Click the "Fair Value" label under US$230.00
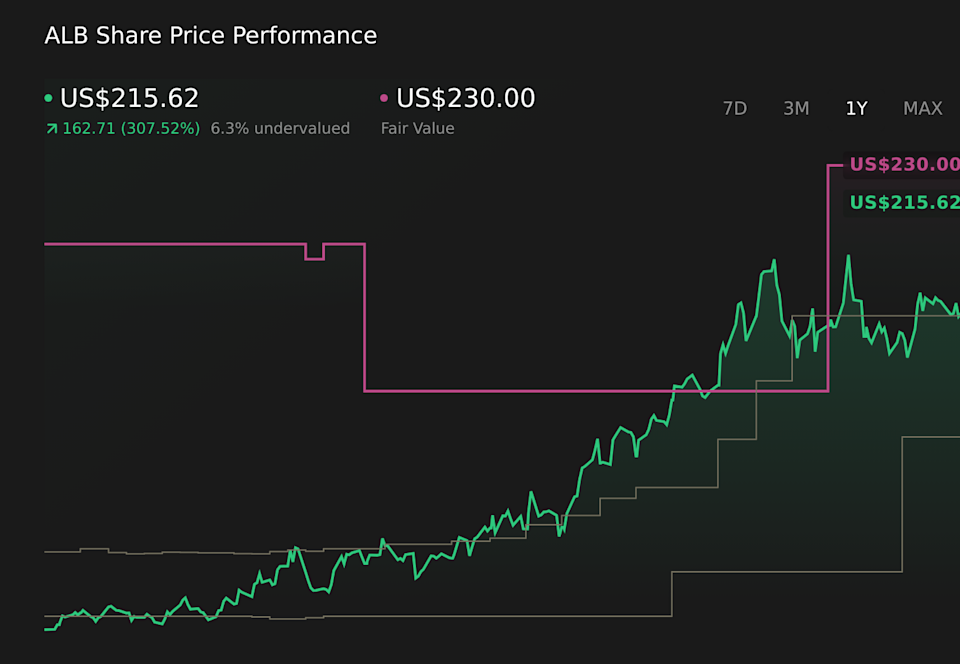This screenshot has width=960, height=664. (x=417, y=129)
